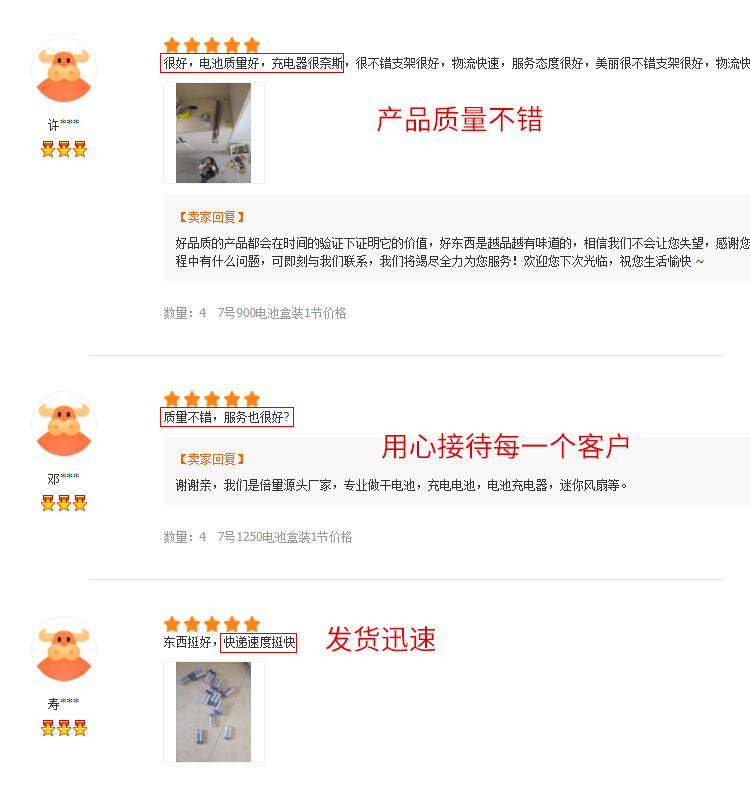Screen dimensions: 750x803
Task: Click the bull avatar of reviewer 邓***
Action: pos(64,424)
